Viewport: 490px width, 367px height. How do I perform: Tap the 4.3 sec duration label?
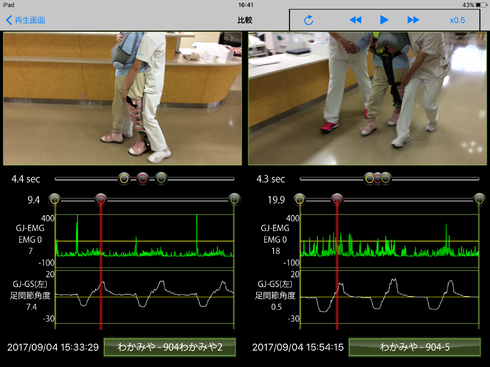click(x=271, y=179)
